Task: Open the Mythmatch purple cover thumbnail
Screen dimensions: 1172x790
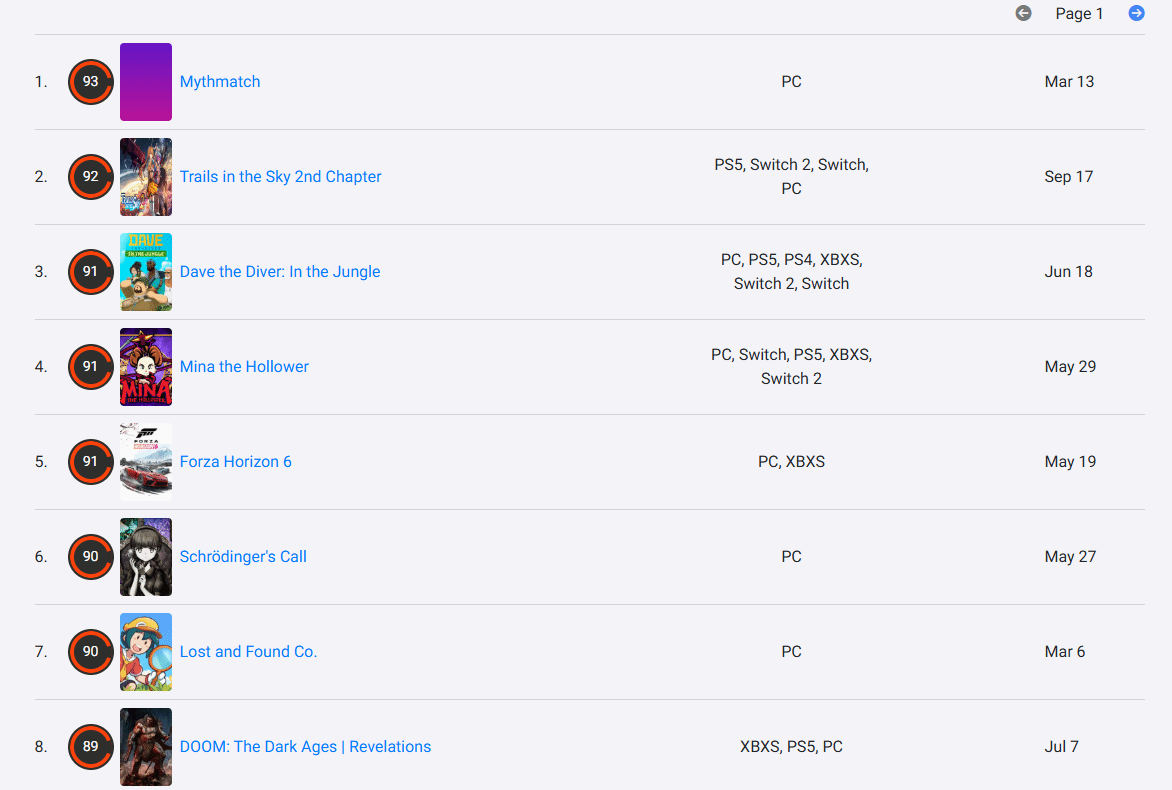Action: 146,81
